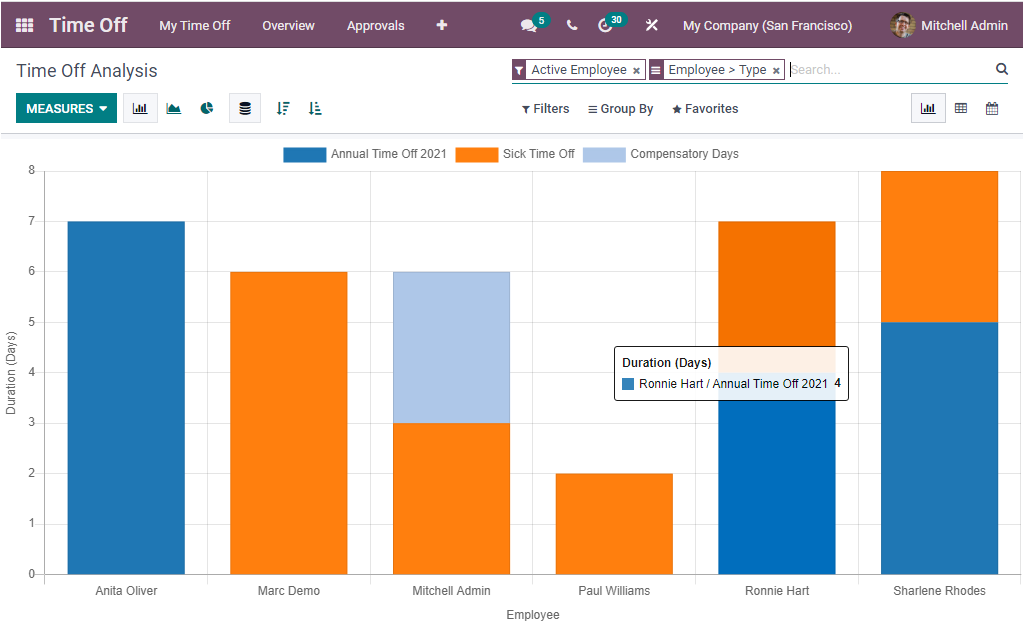1024x627 pixels.
Task: Select the bar chart graph type
Action: tap(140, 108)
